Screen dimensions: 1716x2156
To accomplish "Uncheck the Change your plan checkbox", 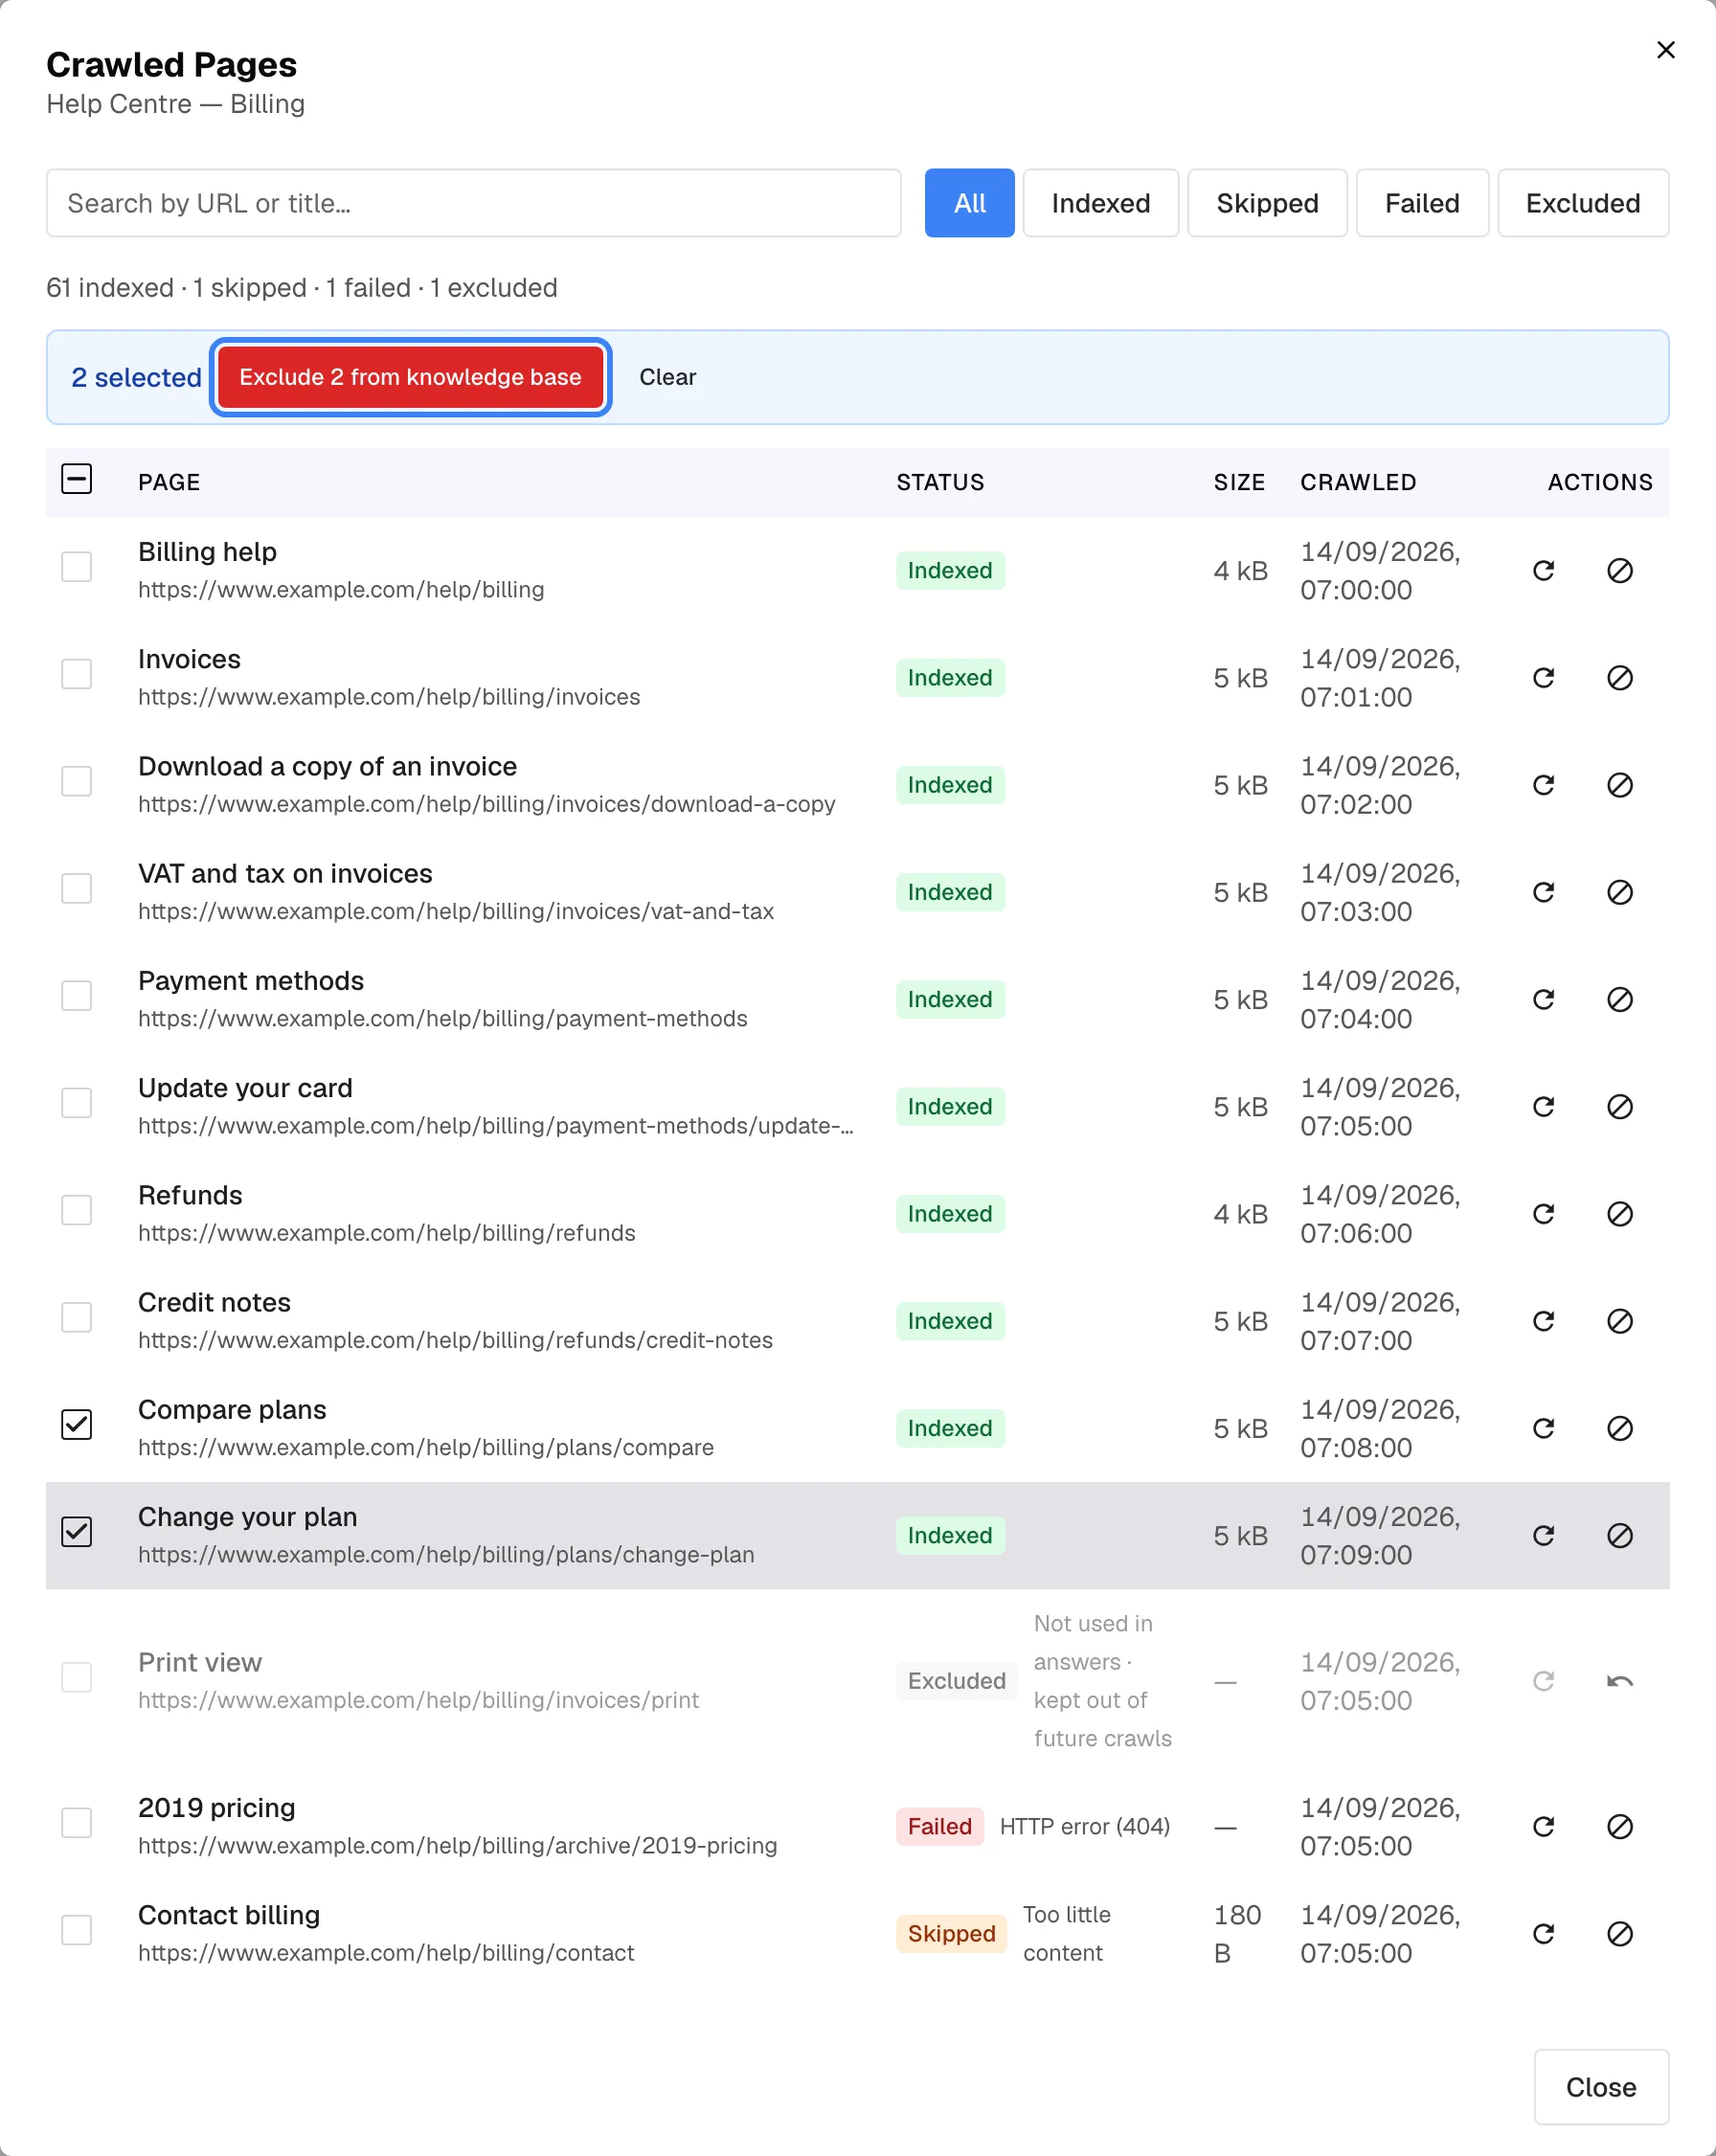I will click(x=77, y=1531).
